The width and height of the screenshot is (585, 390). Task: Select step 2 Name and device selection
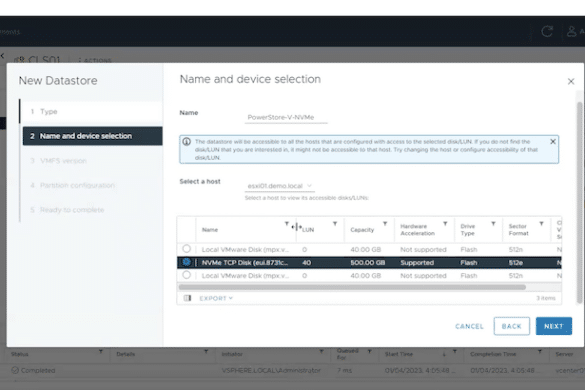pyautogui.click(x=92, y=136)
